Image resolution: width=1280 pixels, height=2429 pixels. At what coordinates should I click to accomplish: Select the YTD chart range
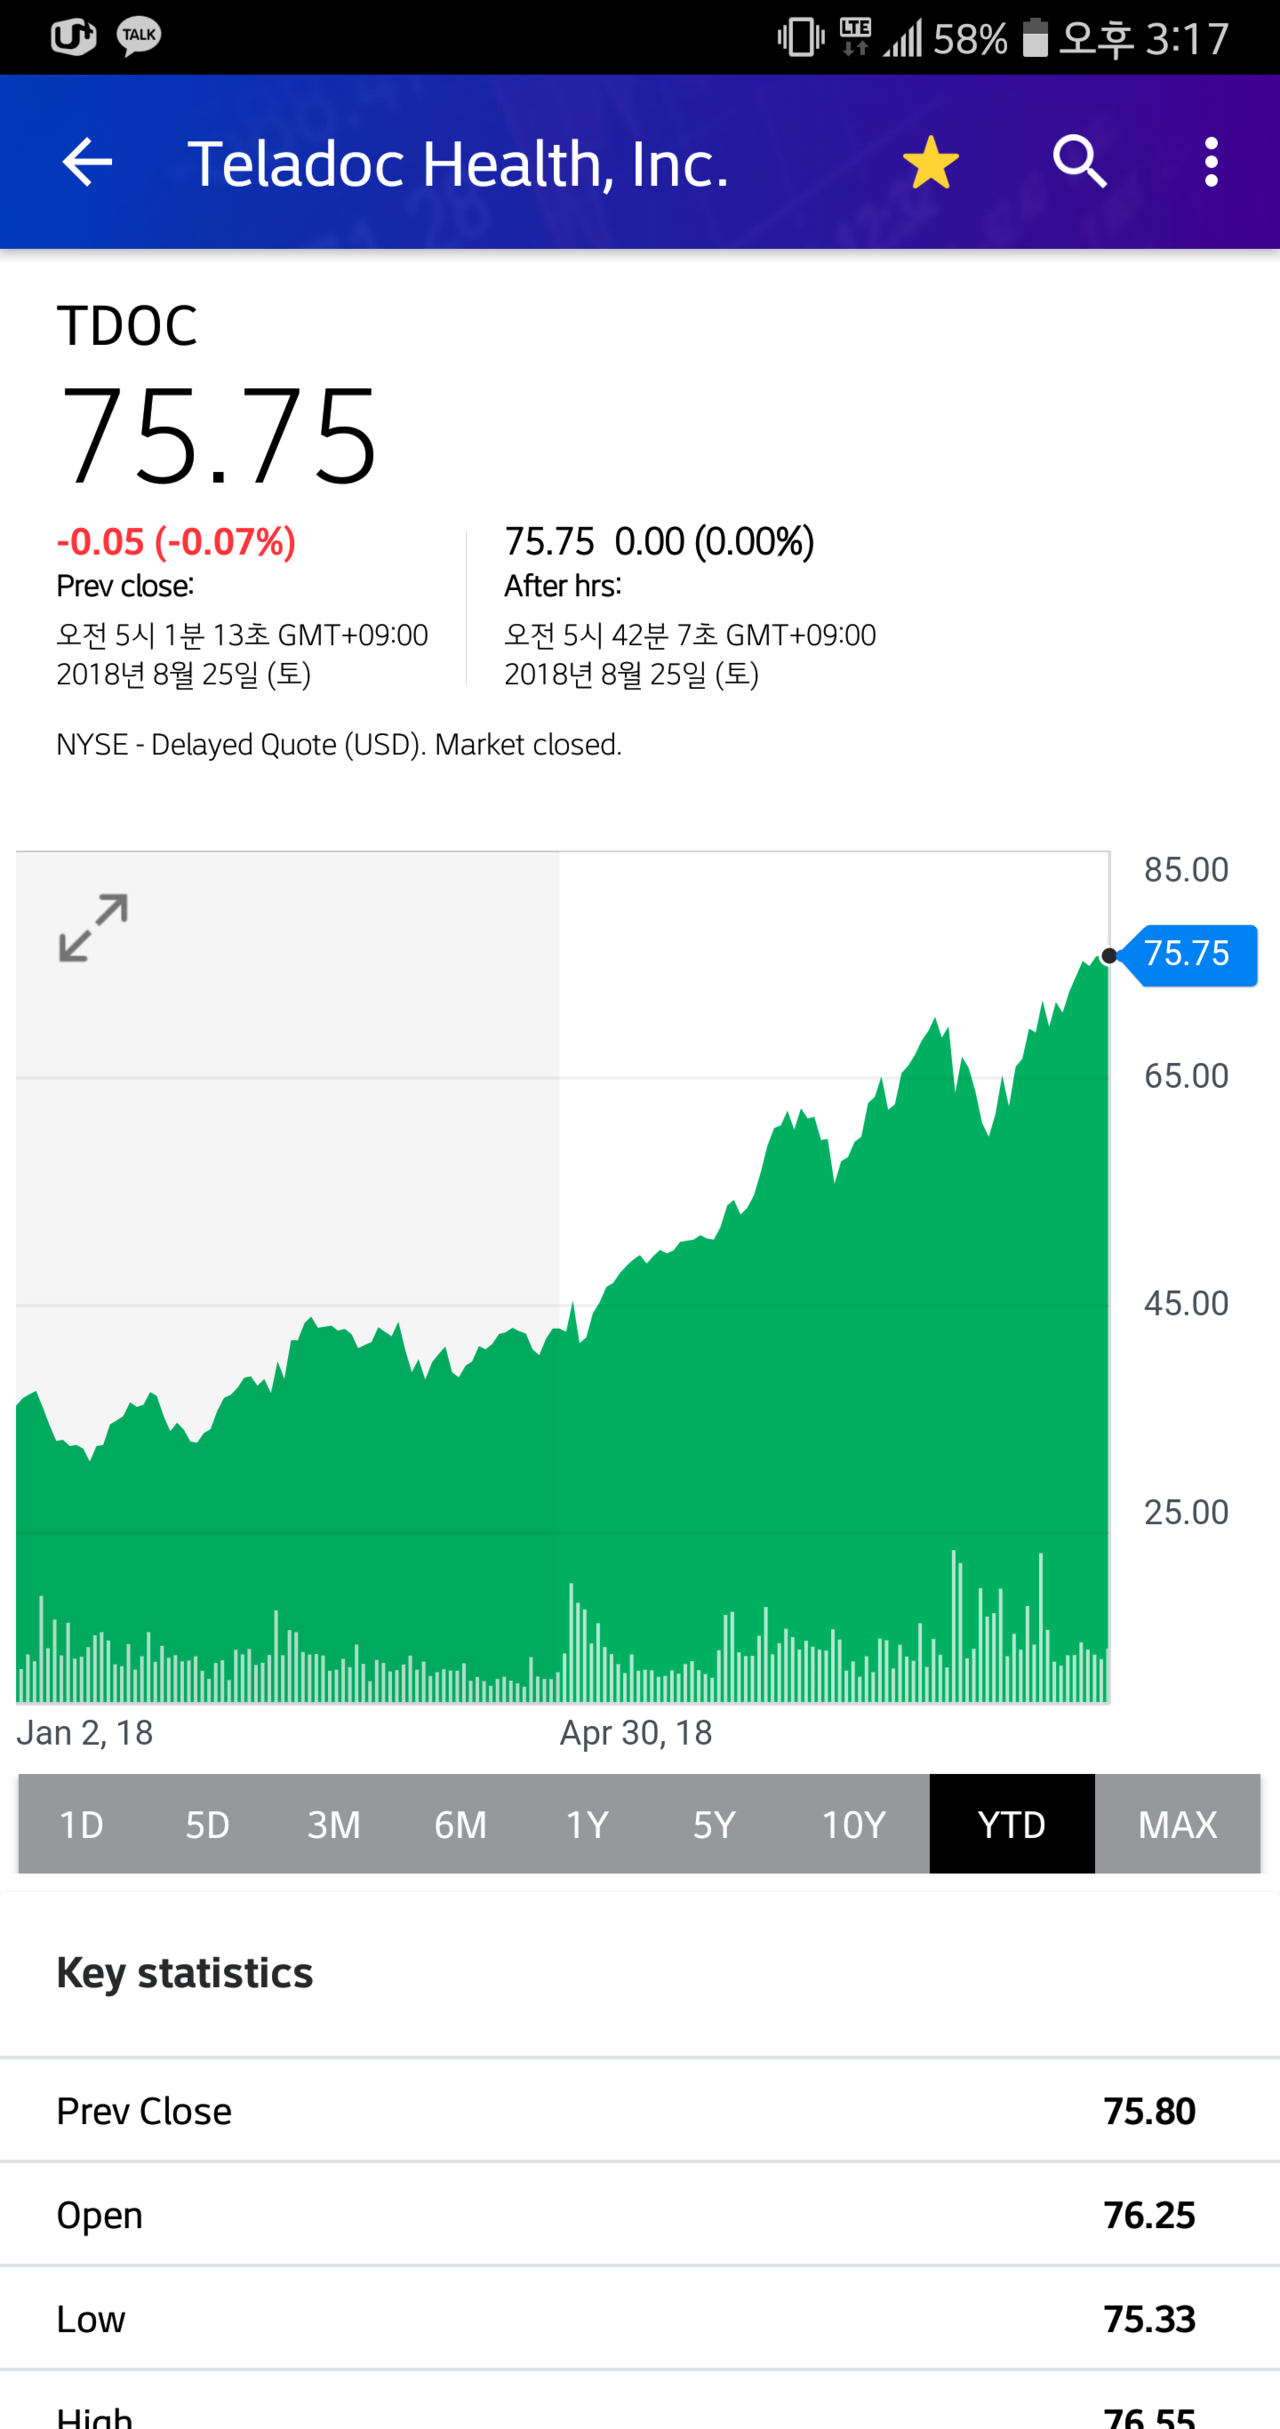click(1011, 1825)
